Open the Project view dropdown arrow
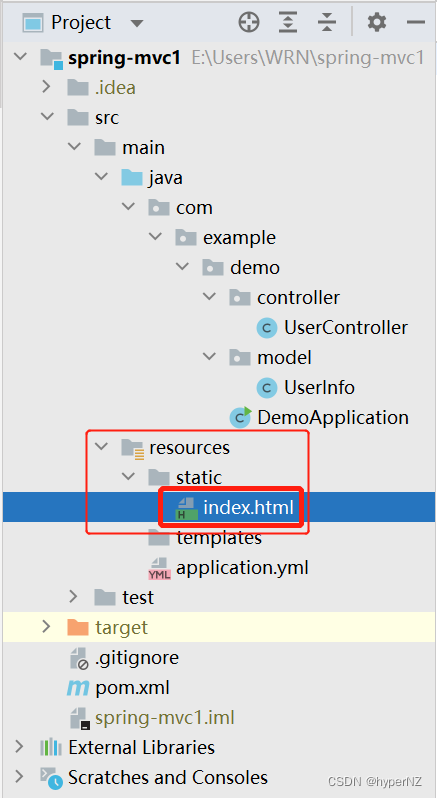Viewport: 437px width, 798px height. [x=137, y=23]
